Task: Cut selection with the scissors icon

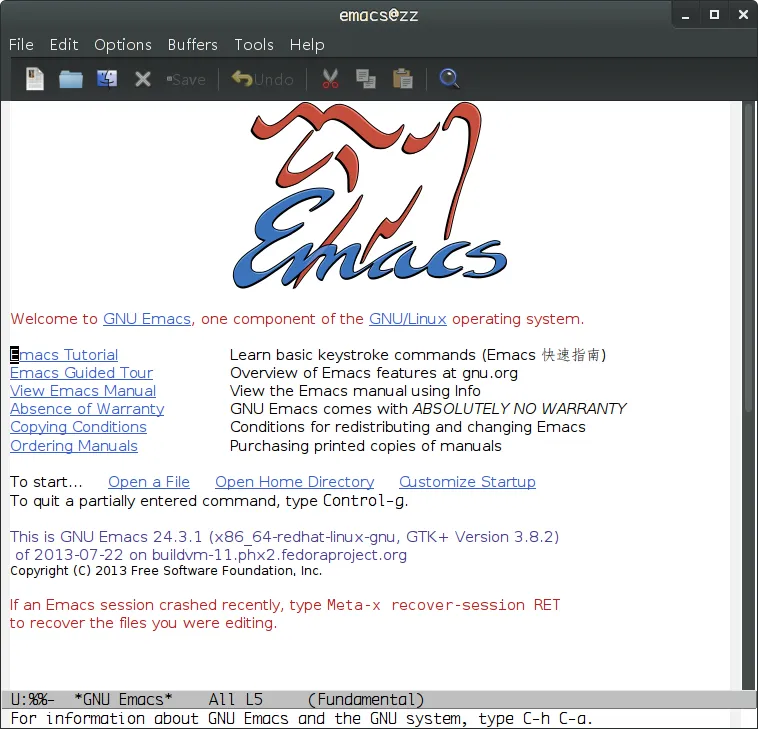Action: coord(330,79)
